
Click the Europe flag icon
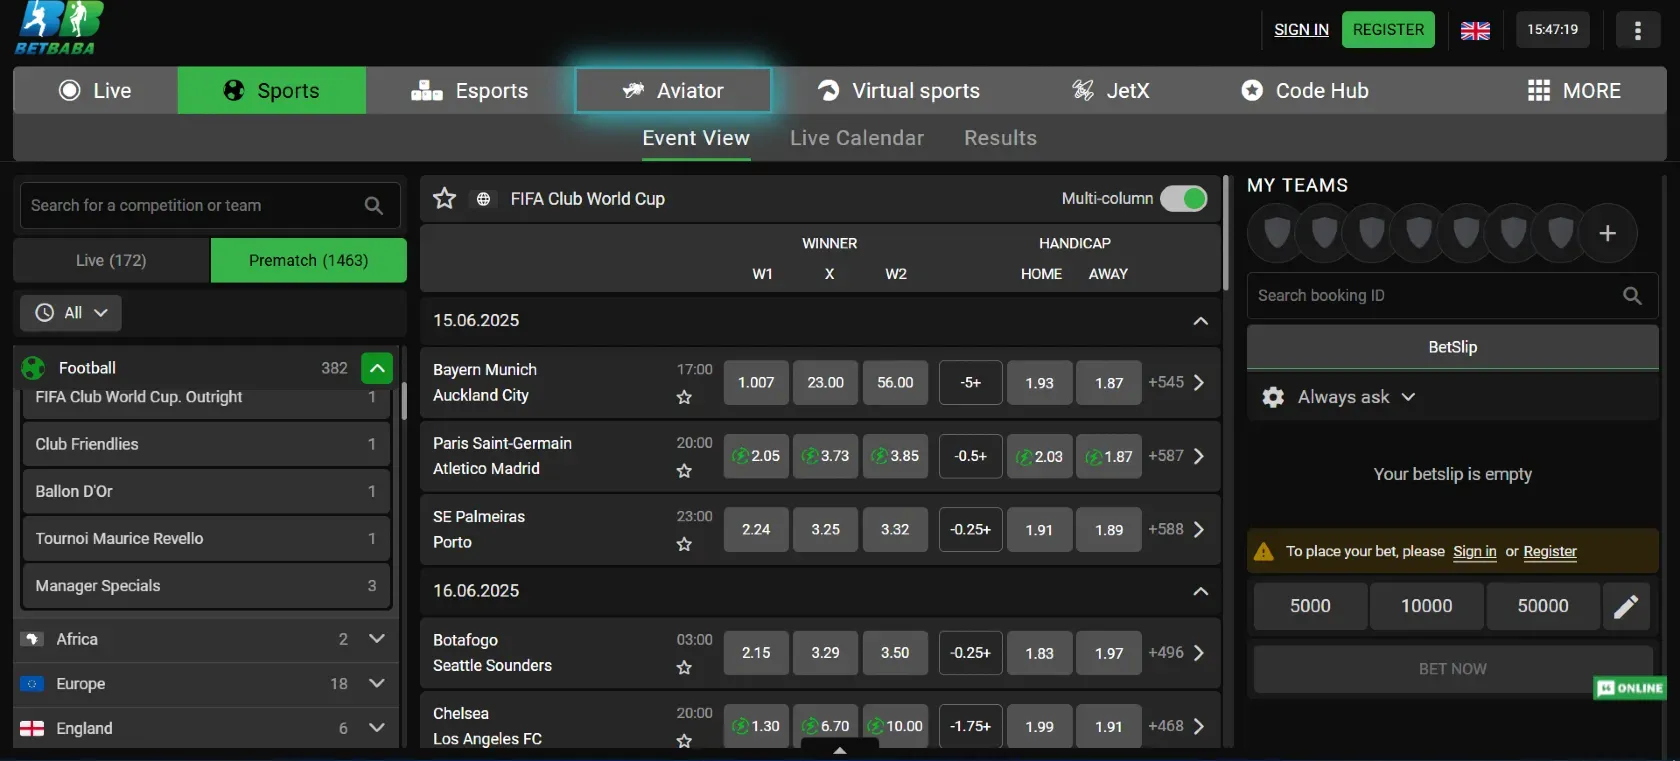pos(32,684)
